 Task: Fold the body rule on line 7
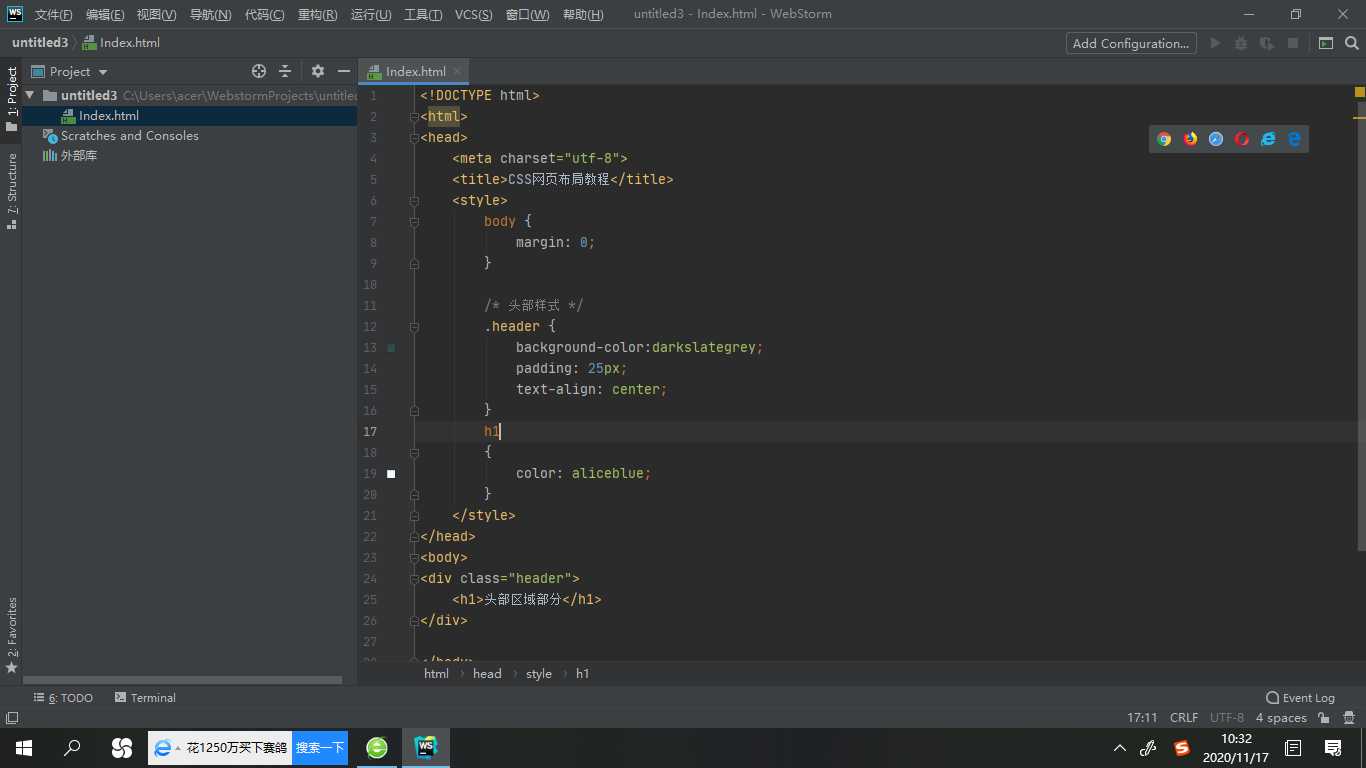tap(414, 222)
